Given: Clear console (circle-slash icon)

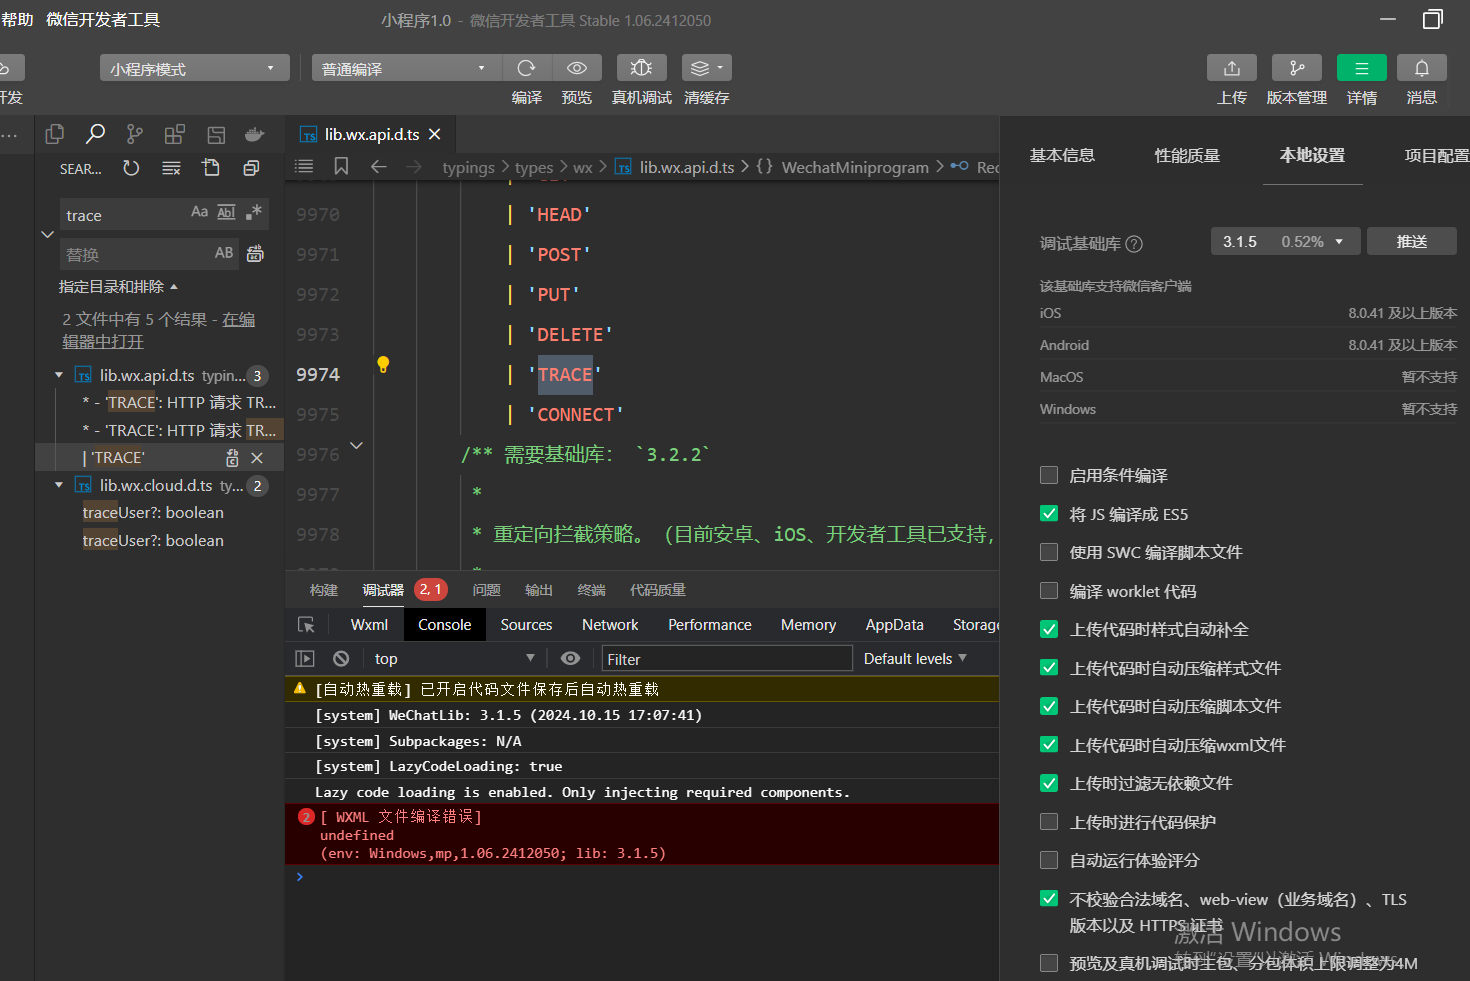Looking at the screenshot, I should [341, 658].
